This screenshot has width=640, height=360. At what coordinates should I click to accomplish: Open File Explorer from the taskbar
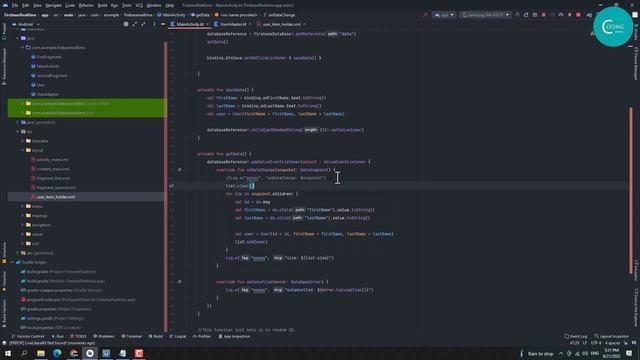click(41, 353)
